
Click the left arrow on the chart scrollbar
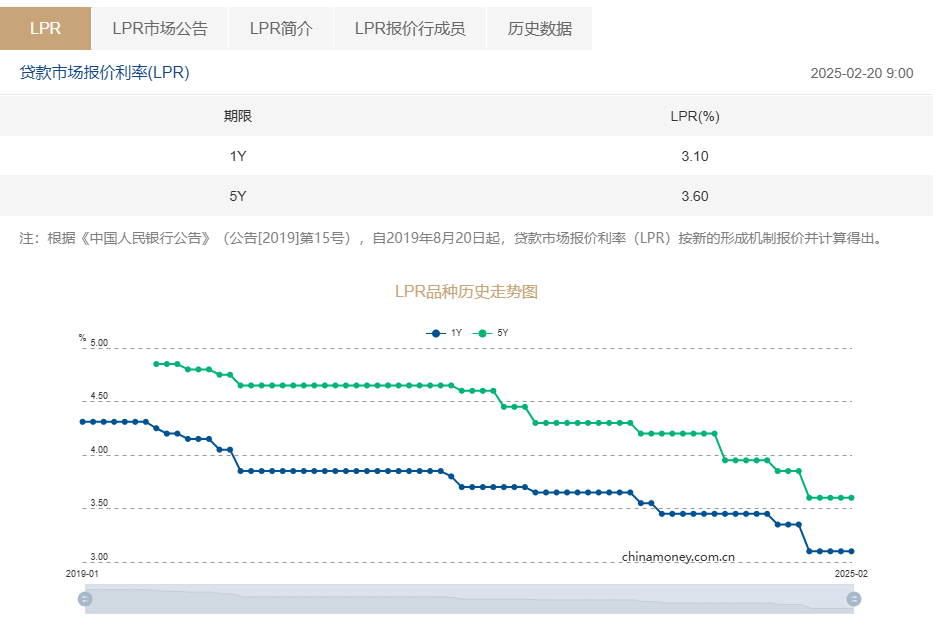pyautogui.click(x=85, y=598)
